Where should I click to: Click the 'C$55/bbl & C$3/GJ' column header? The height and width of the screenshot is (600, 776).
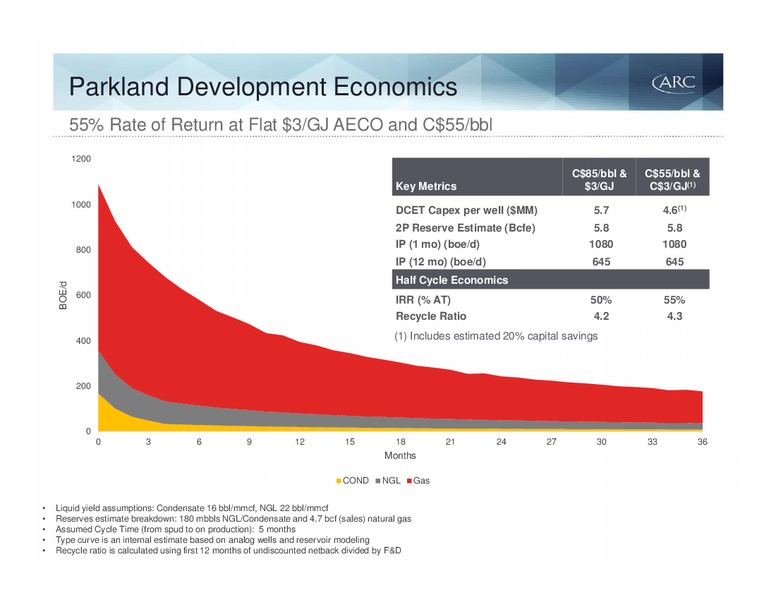click(673, 180)
